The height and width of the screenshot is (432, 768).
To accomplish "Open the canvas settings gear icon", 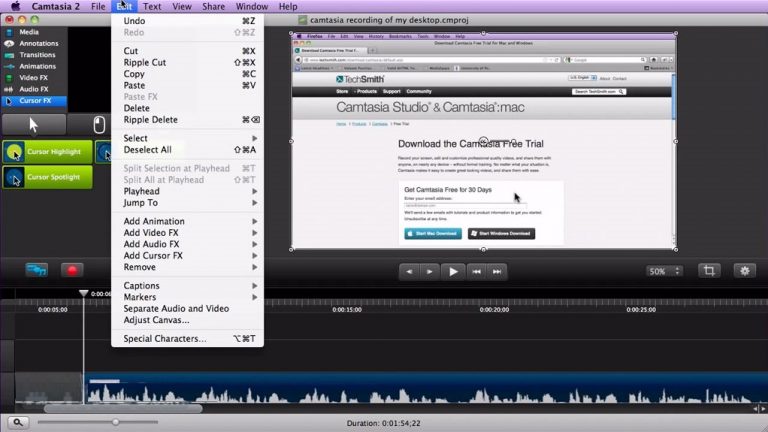I will coord(744,271).
